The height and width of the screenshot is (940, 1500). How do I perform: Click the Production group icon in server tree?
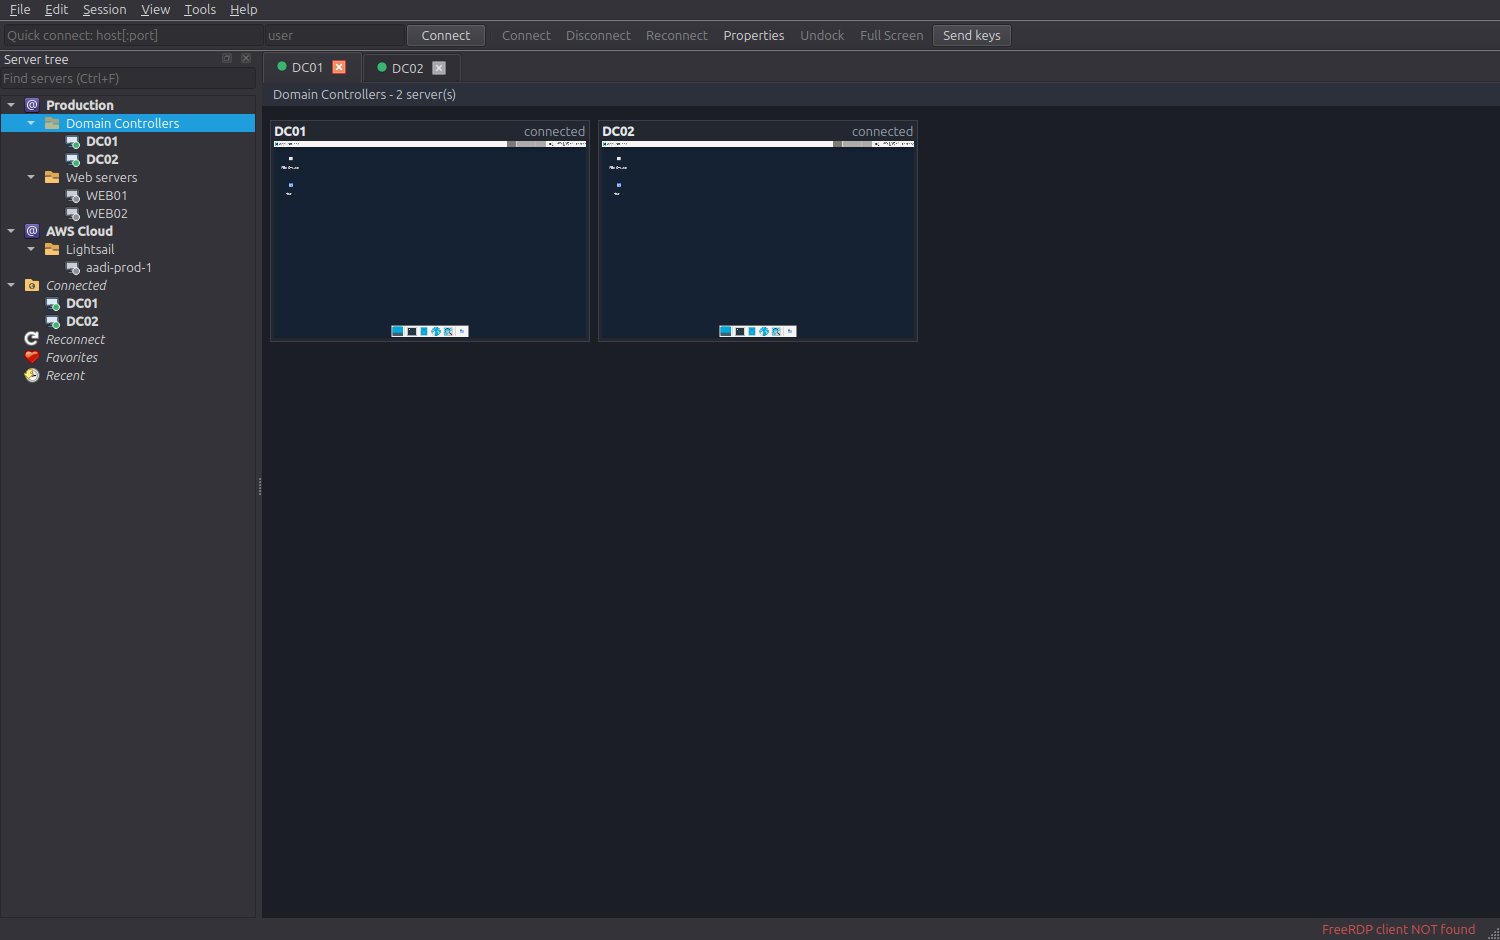click(32, 105)
